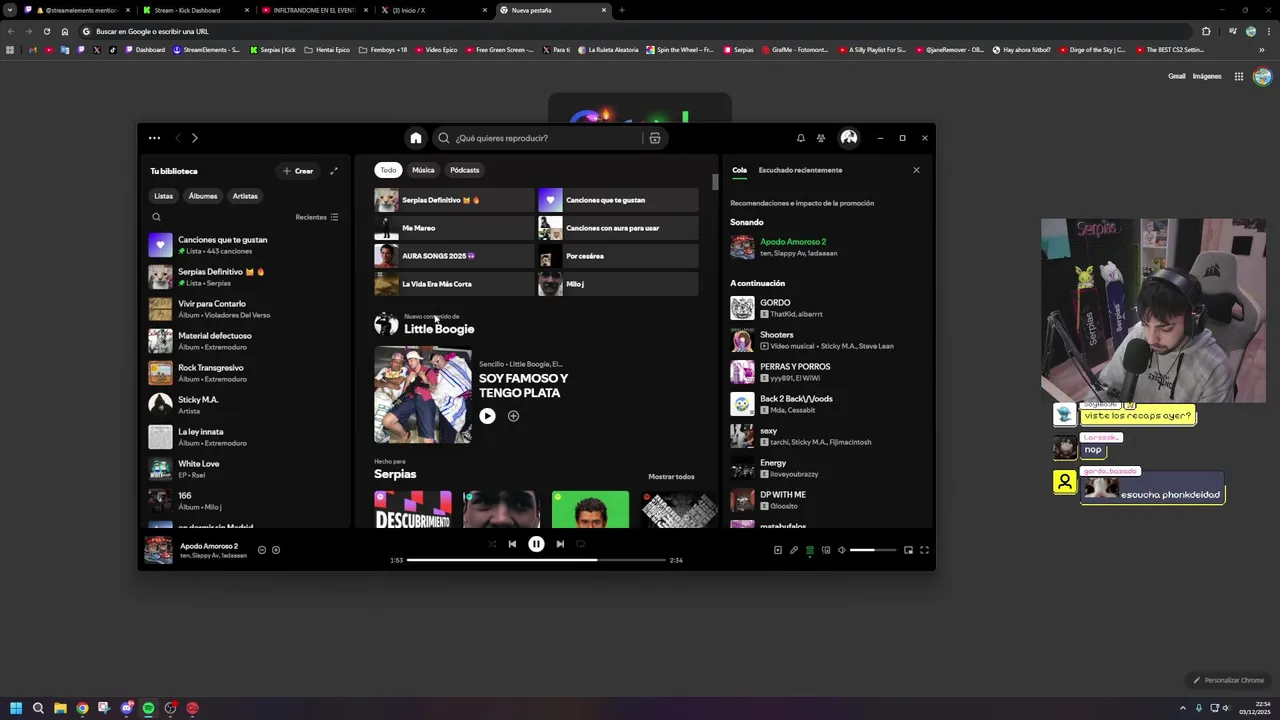Click the song progress bar

coord(536,560)
